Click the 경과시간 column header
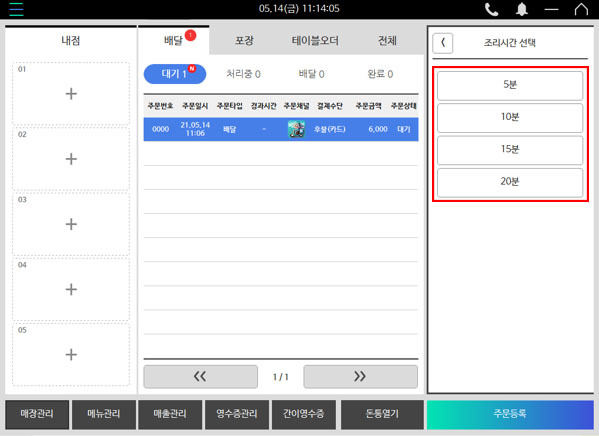The width and height of the screenshot is (599, 436). tap(264, 106)
